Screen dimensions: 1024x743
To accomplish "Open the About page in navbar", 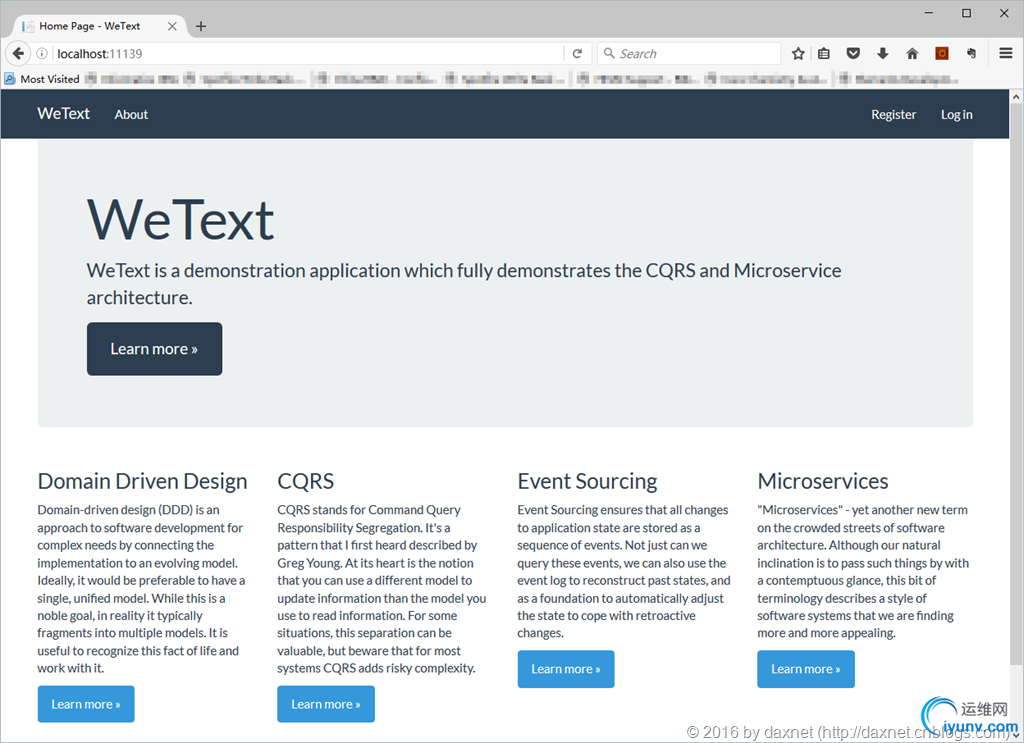I will 131,114.
